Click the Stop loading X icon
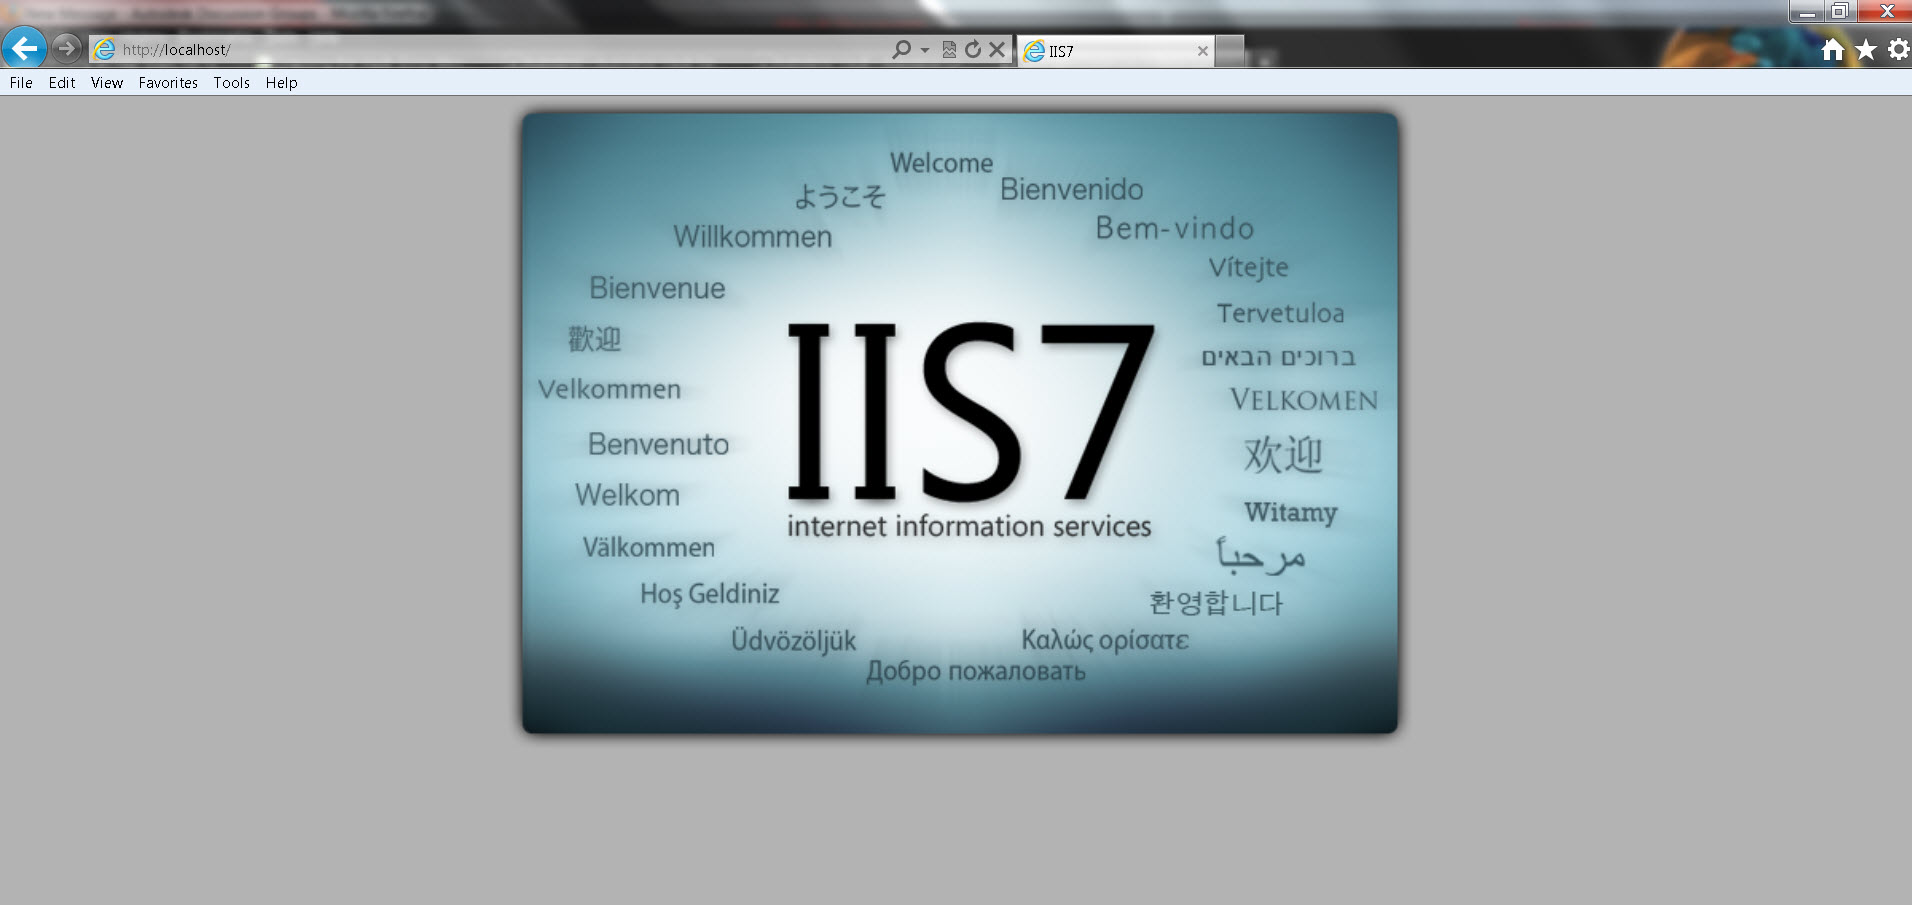Screen dimensions: 1912x905 pyautogui.click(x=997, y=49)
